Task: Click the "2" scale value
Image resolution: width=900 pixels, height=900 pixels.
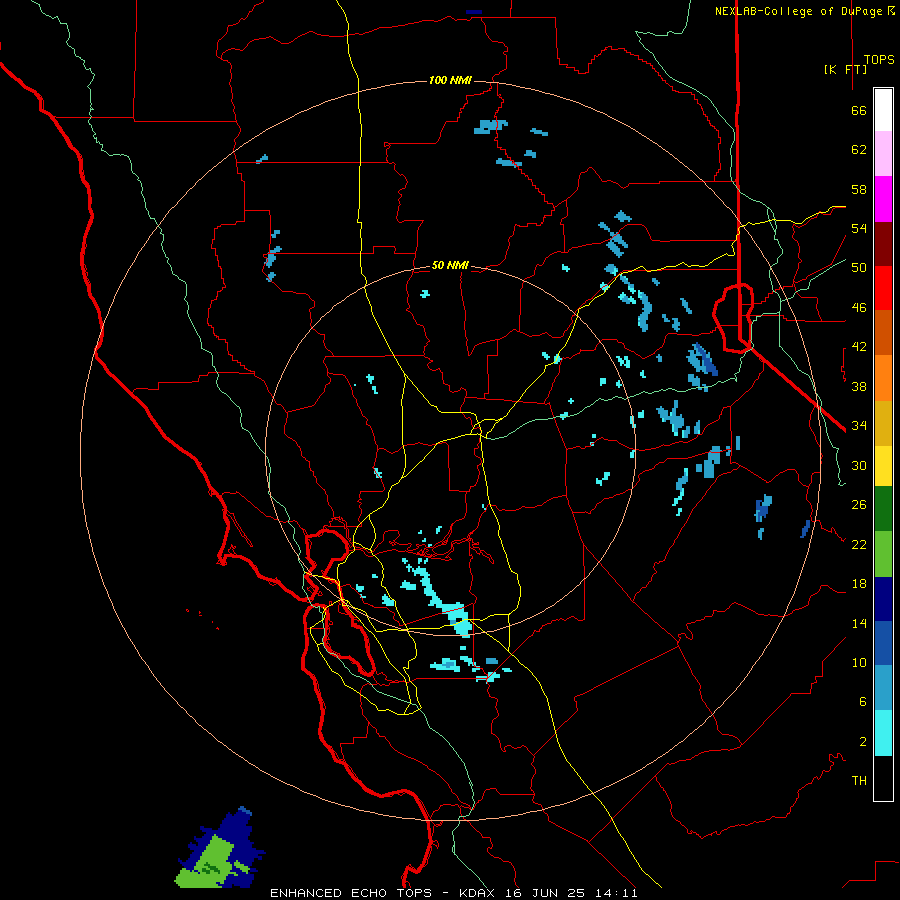Action: click(x=863, y=742)
